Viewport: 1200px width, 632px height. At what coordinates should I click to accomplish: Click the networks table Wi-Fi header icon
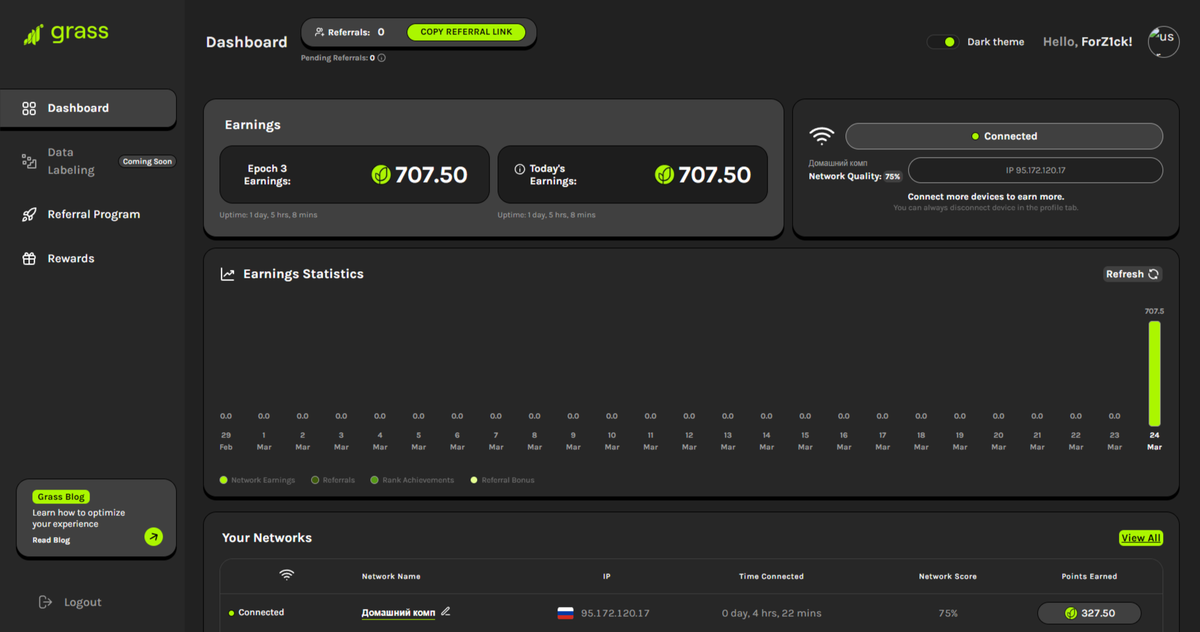pyautogui.click(x=287, y=575)
